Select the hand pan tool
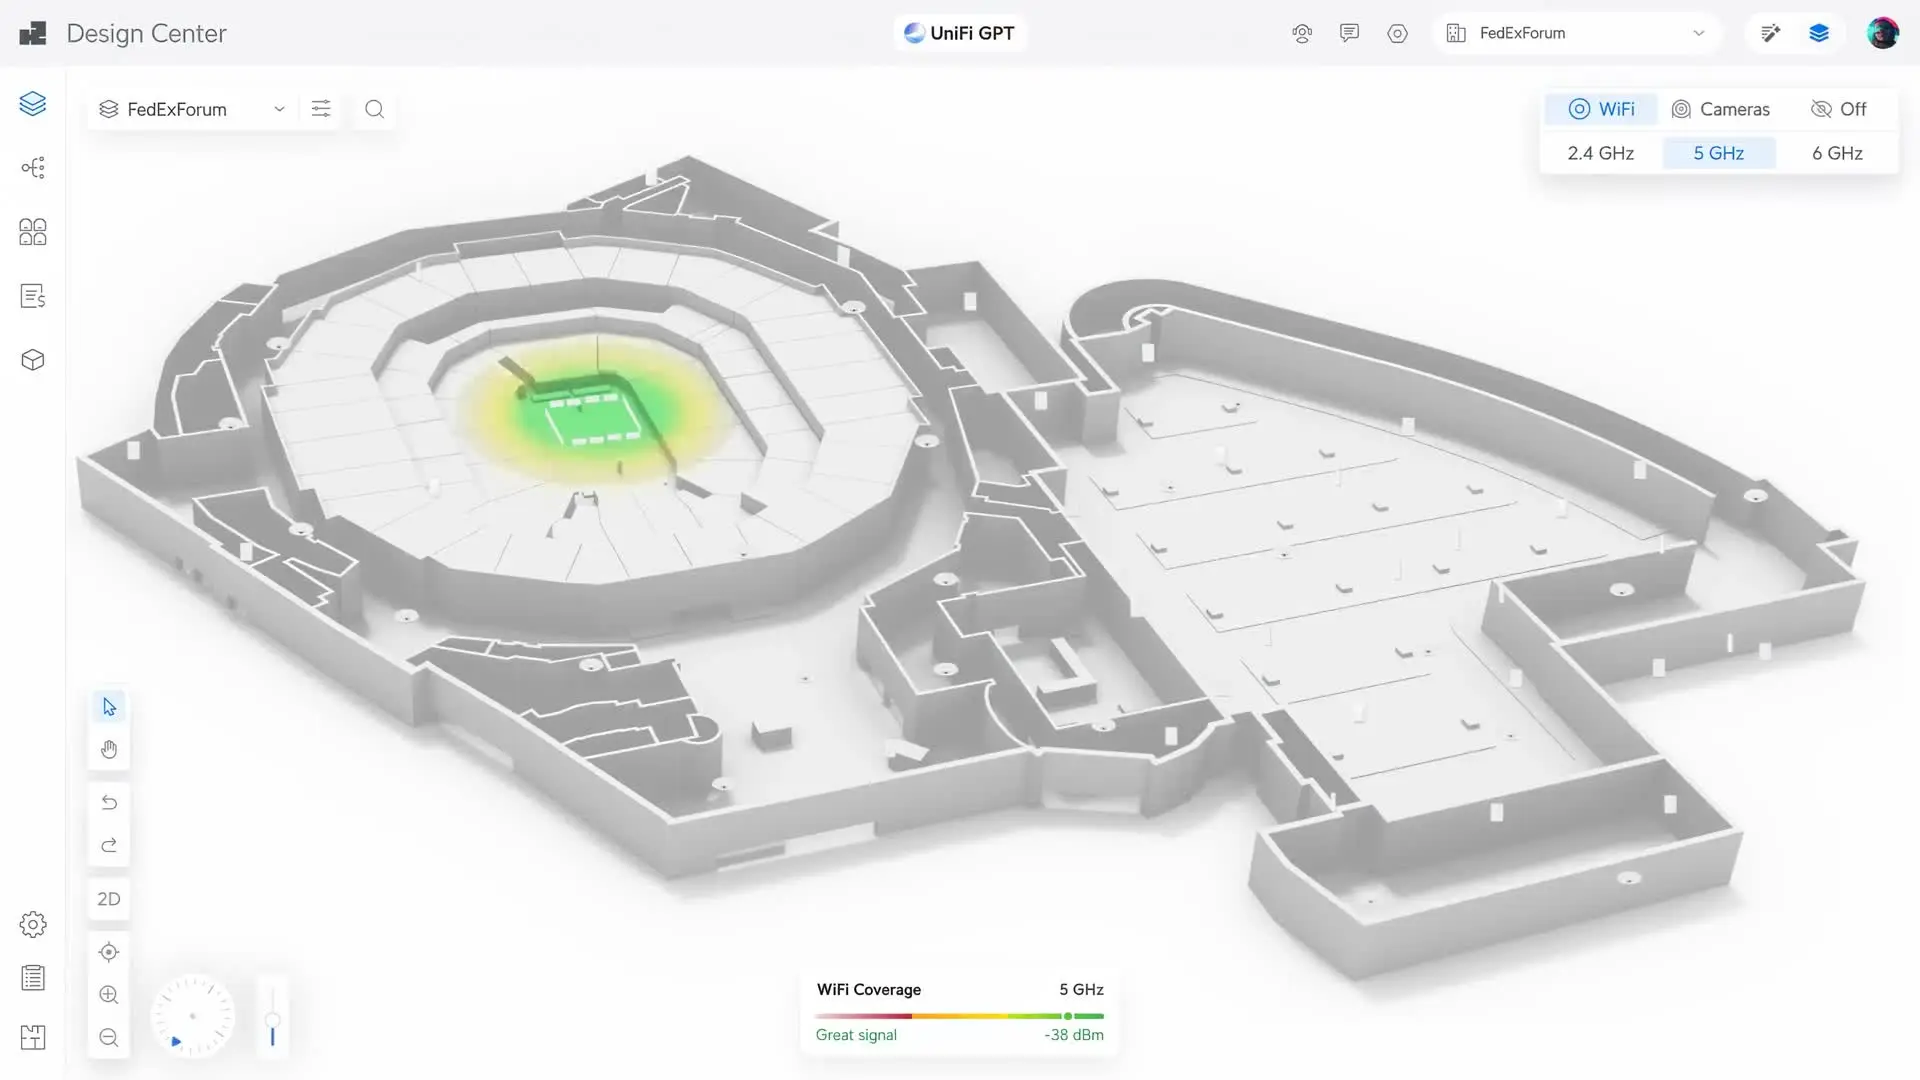 tap(109, 750)
